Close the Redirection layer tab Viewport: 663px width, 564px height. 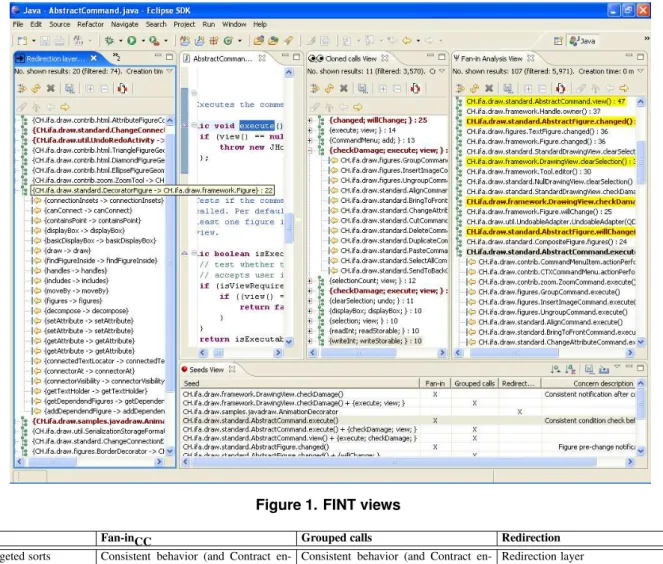[x=93, y=58]
